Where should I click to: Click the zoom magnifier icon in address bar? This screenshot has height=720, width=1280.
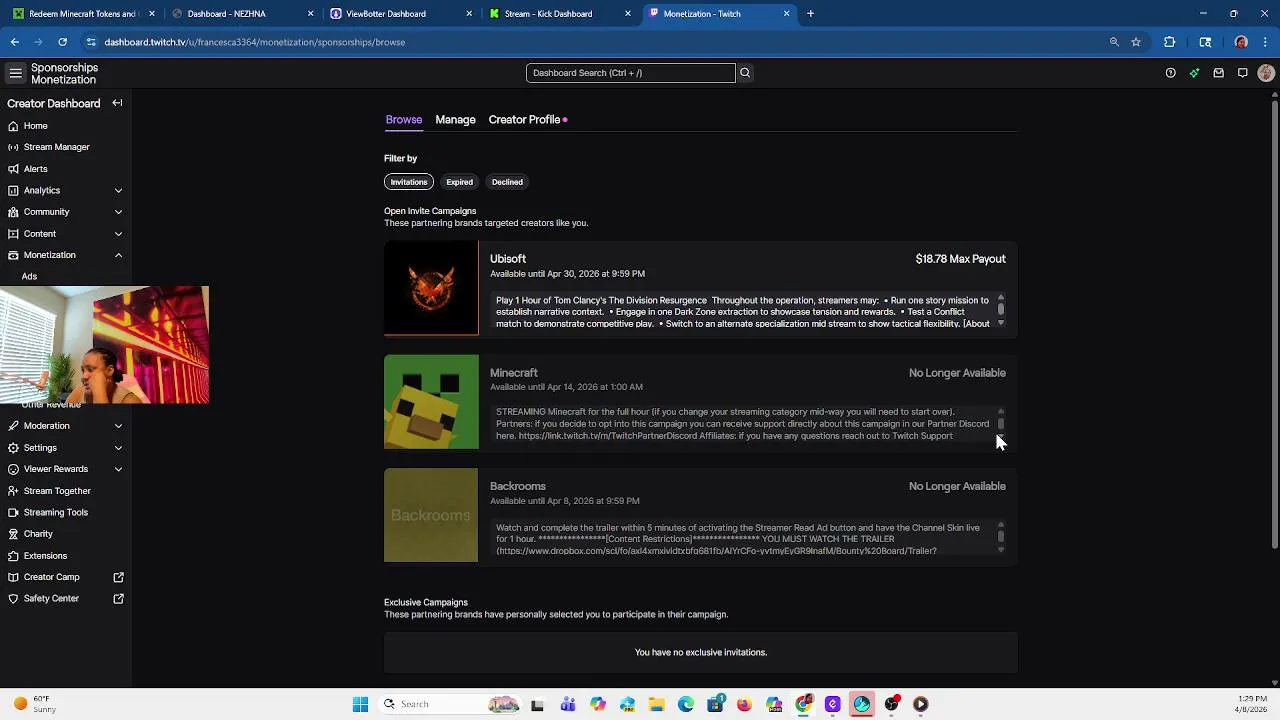1114,42
